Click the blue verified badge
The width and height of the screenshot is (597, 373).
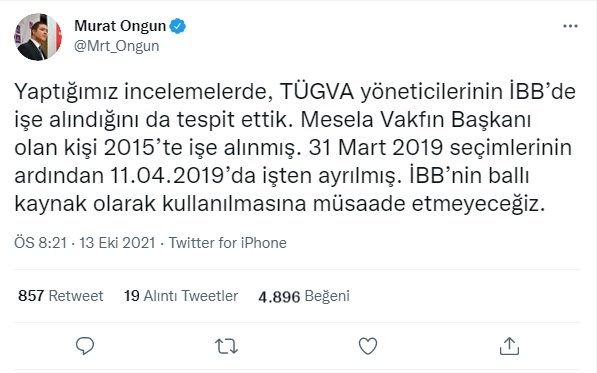[177, 26]
